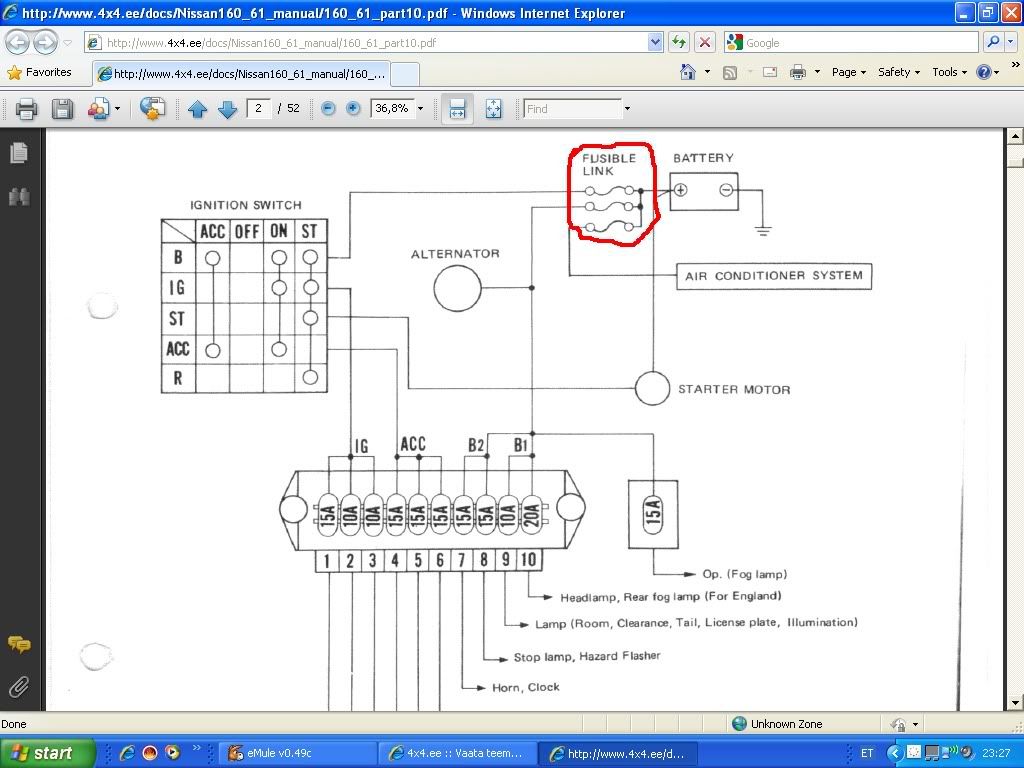Go to the previous PDF page
Screen dimensions: 1024x768
(197, 109)
